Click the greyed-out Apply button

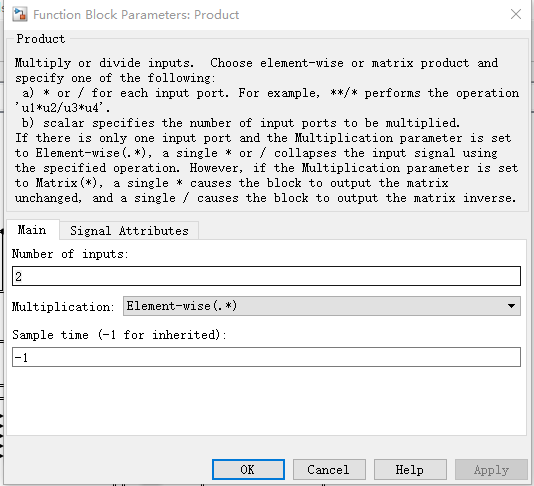point(491,469)
